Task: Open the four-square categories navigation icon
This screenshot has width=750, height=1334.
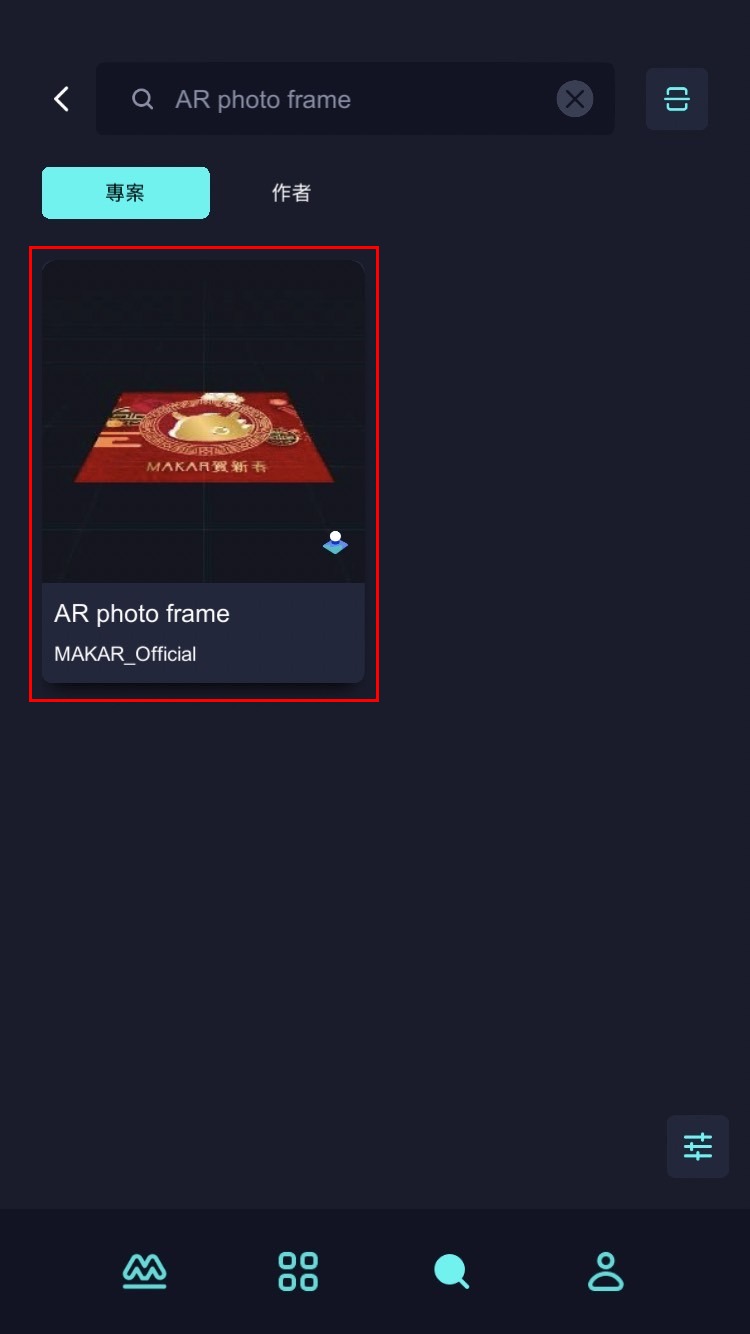Action: click(x=298, y=1272)
